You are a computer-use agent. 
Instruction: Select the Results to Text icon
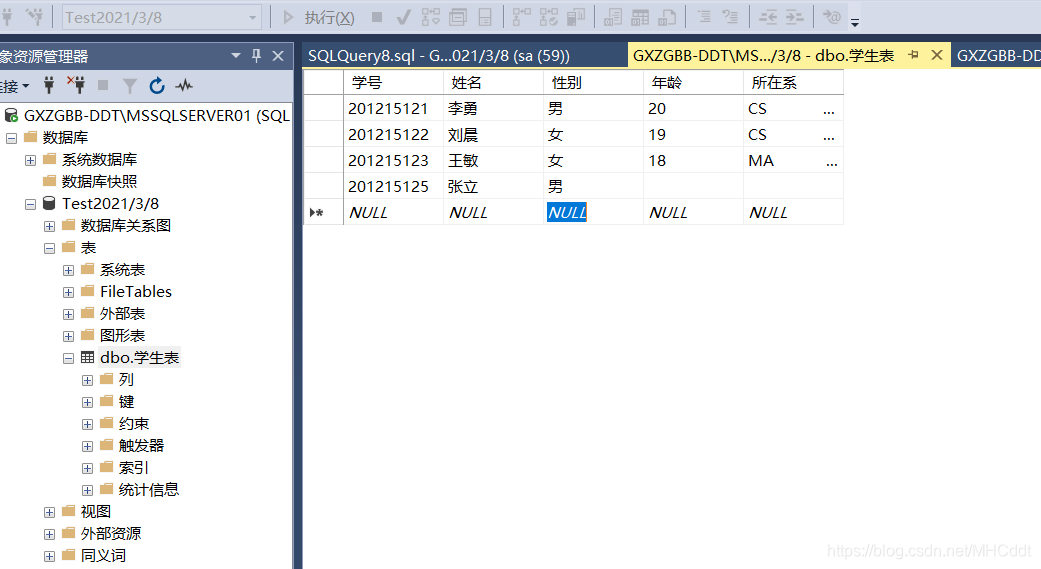click(x=613, y=17)
